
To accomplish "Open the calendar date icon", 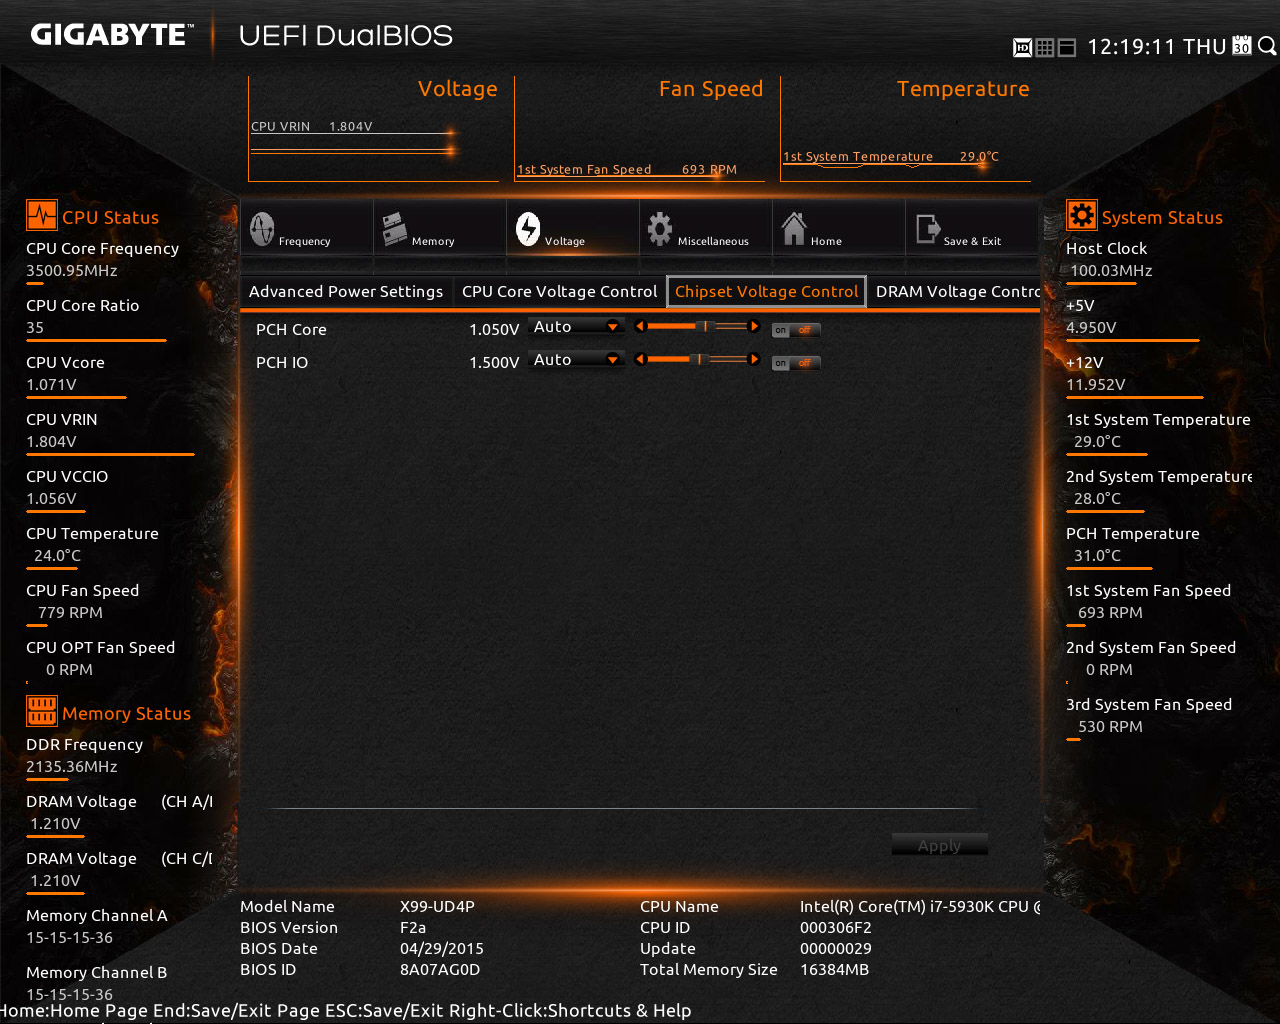I will [x=1242, y=46].
